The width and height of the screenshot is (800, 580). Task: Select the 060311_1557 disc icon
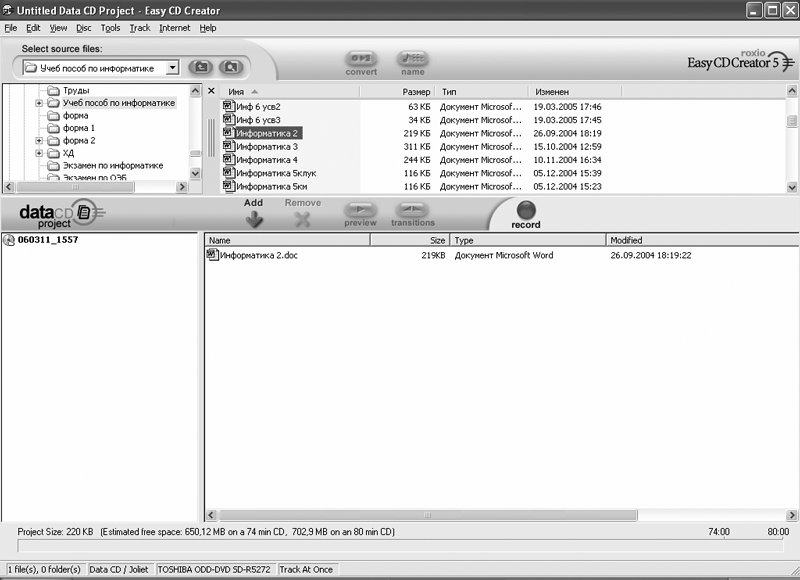click(9, 240)
